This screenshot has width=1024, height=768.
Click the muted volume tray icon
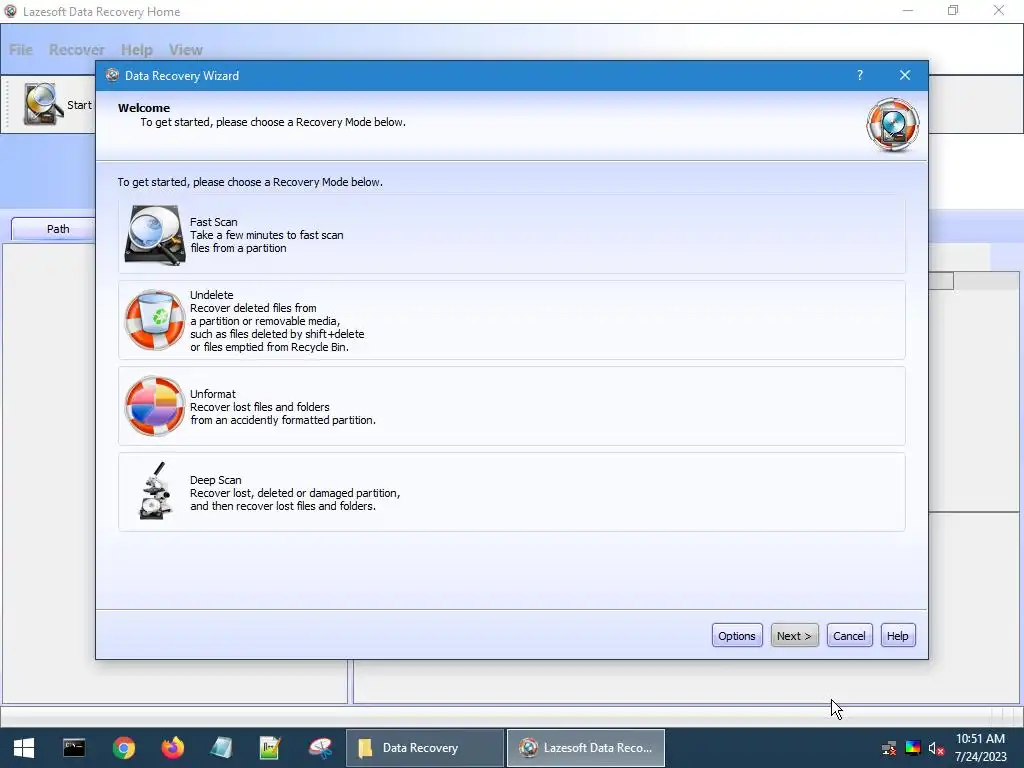pyautogui.click(x=936, y=748)
